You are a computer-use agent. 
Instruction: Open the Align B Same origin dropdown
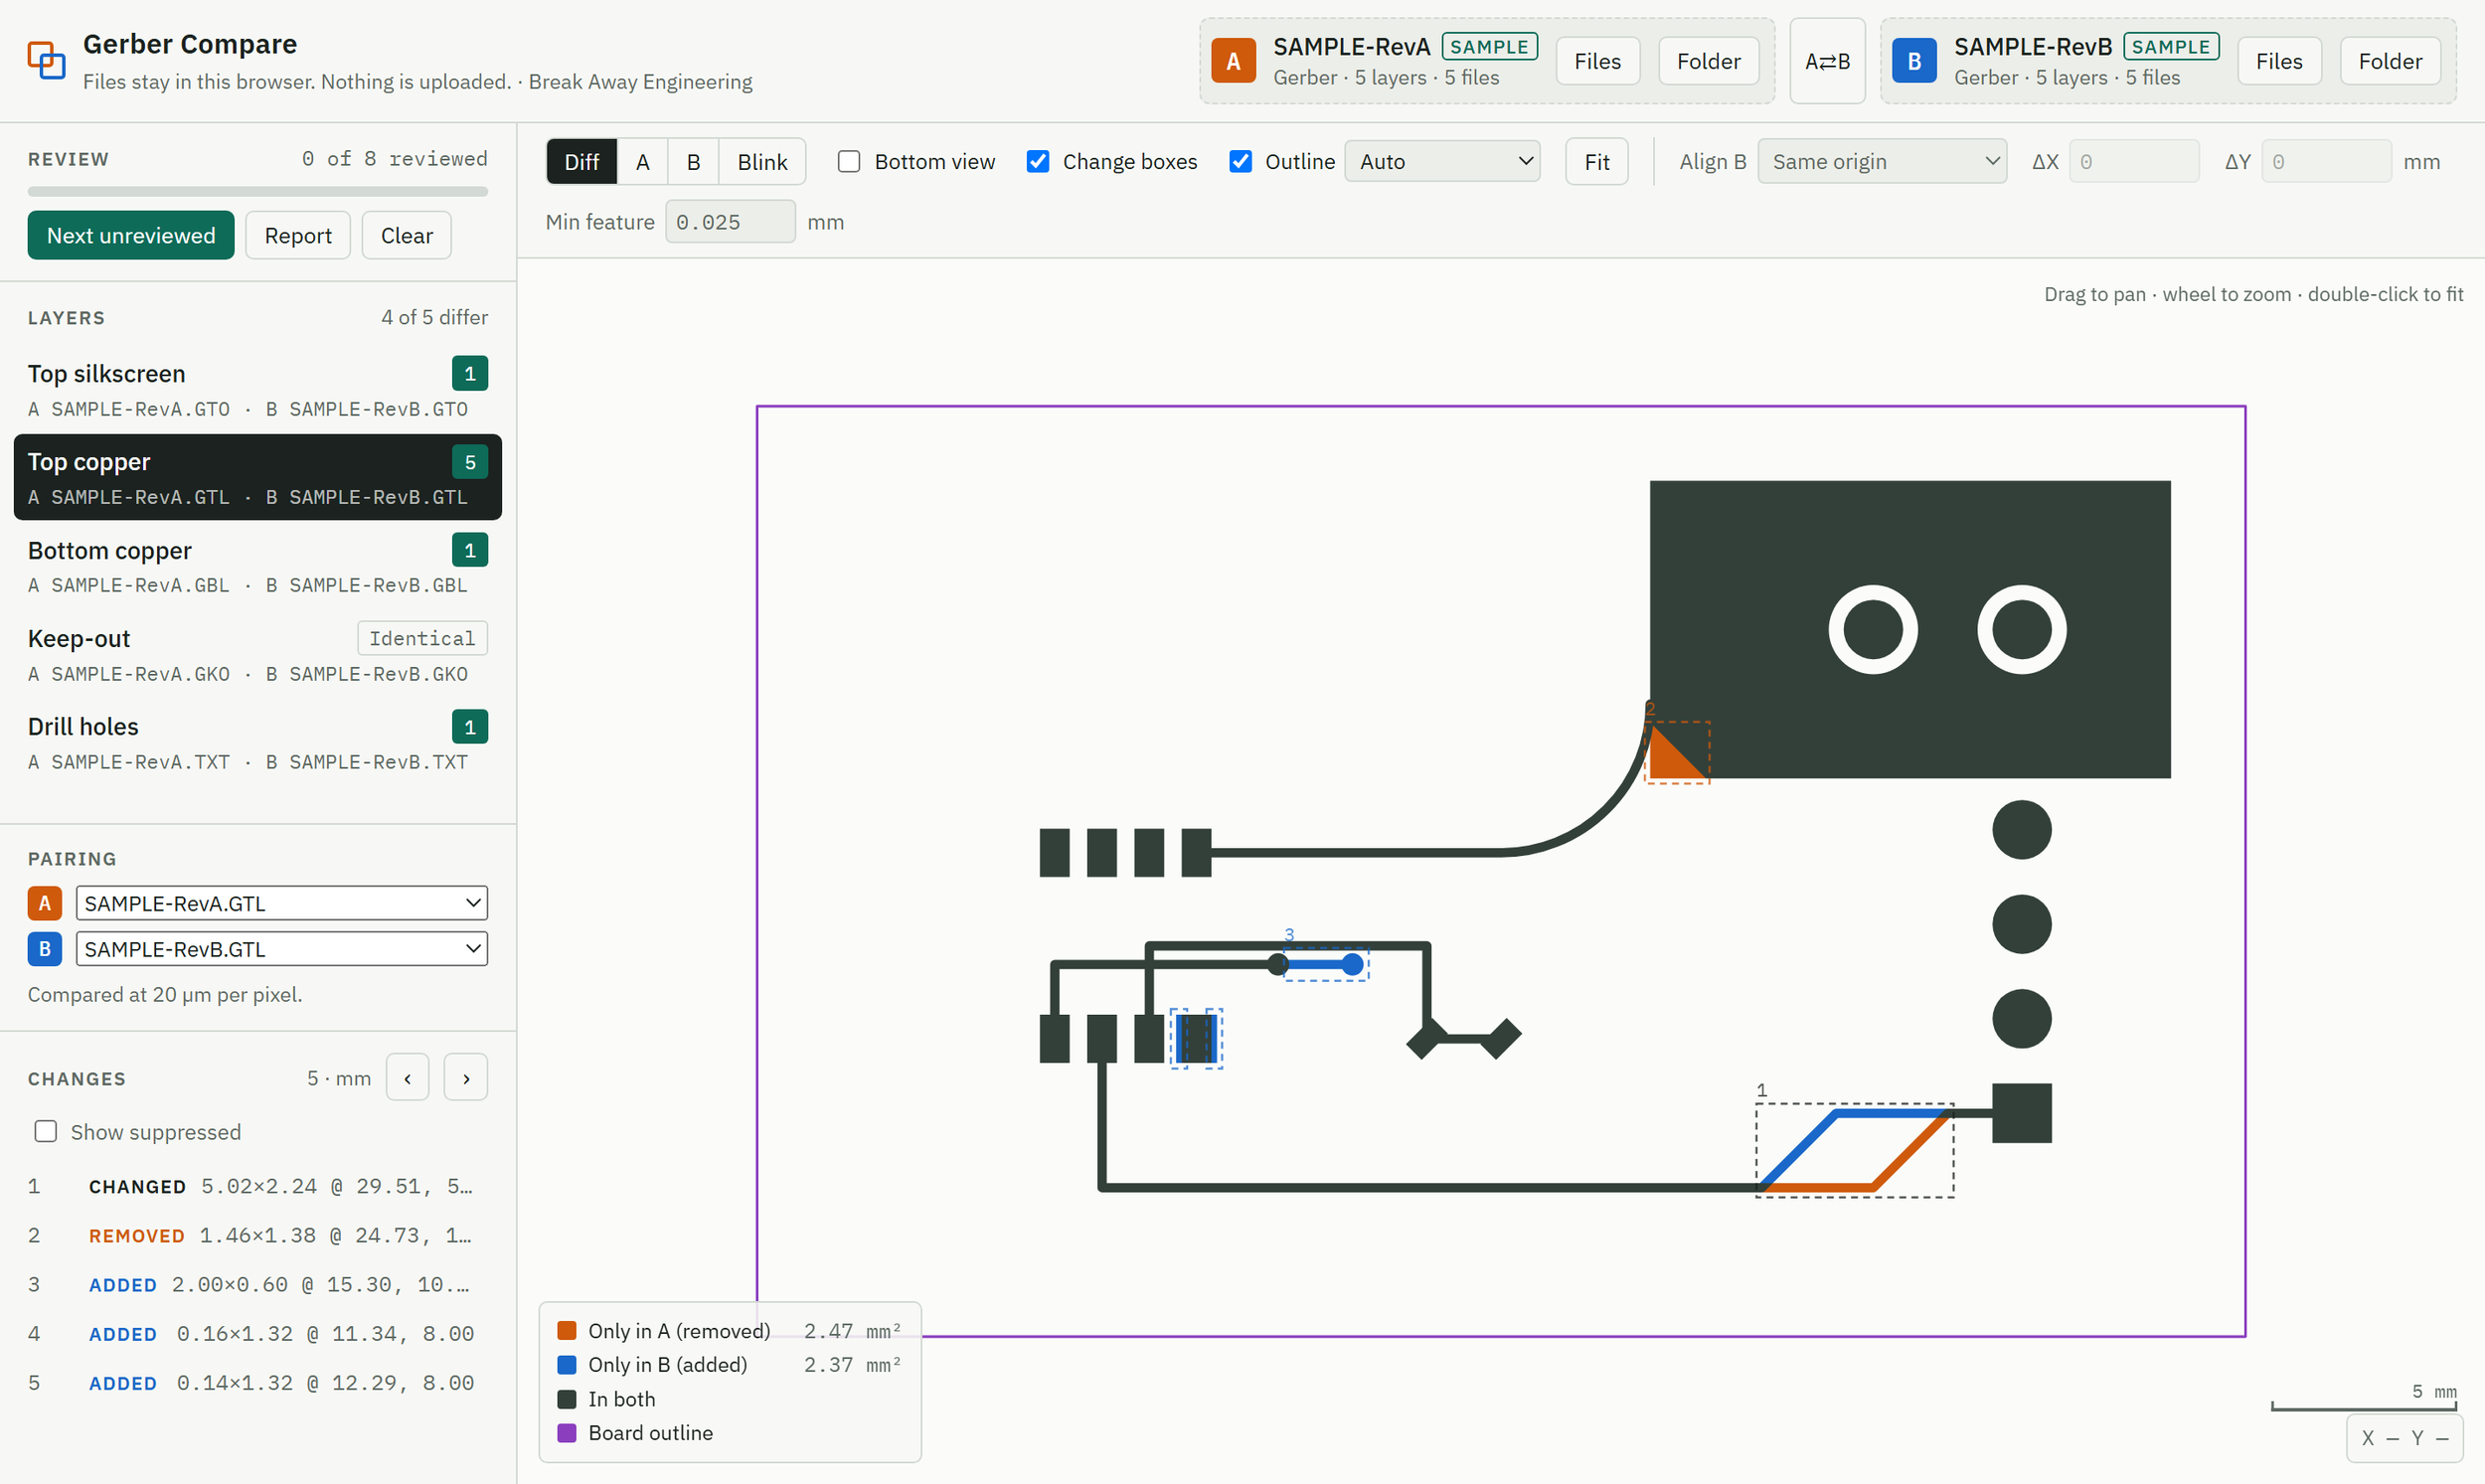click(1882, 161)
